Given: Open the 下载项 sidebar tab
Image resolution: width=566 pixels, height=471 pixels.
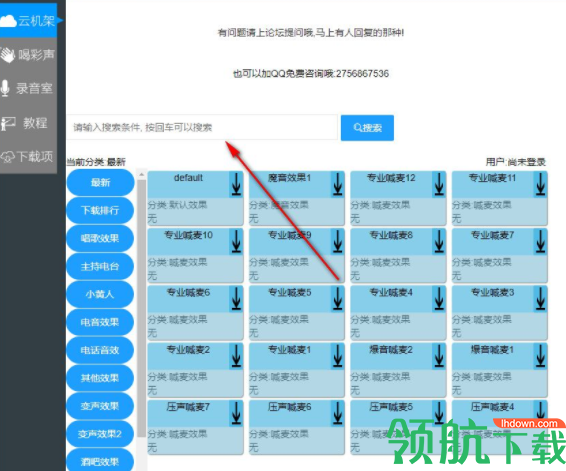Looking at the screenshot, I should click(29, 157).
